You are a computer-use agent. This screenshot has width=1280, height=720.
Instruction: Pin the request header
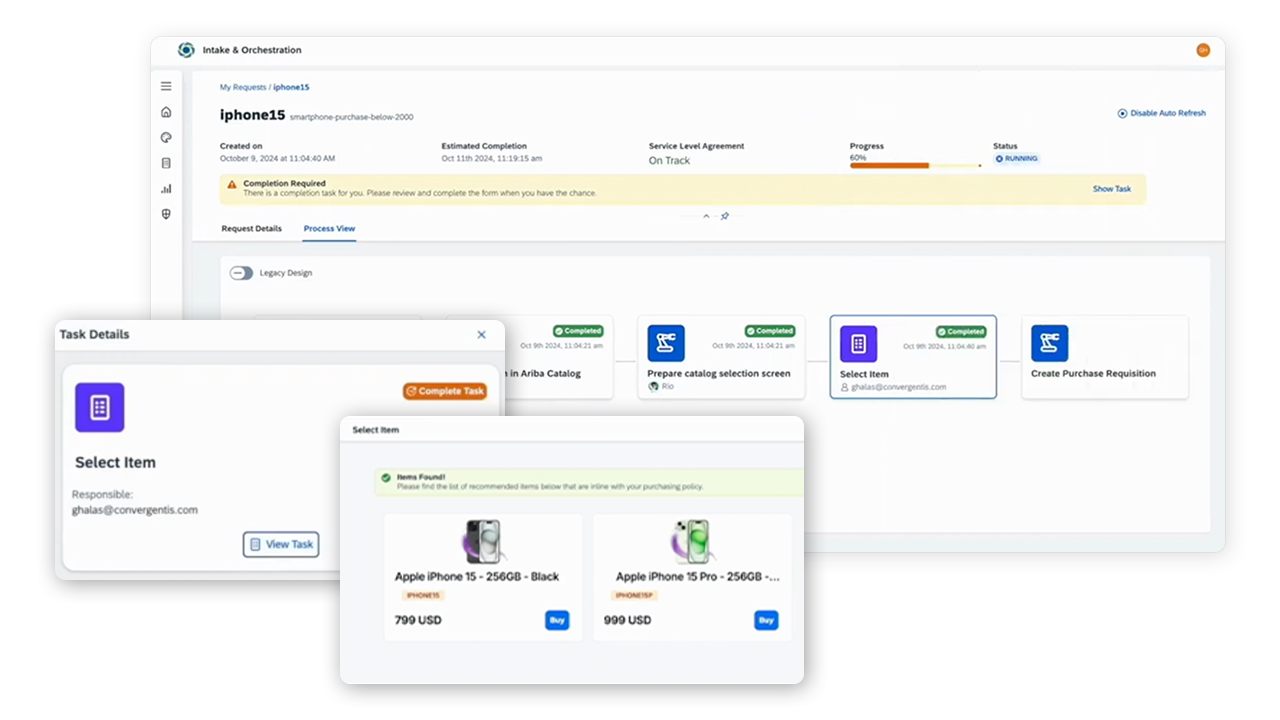[725, 216]
